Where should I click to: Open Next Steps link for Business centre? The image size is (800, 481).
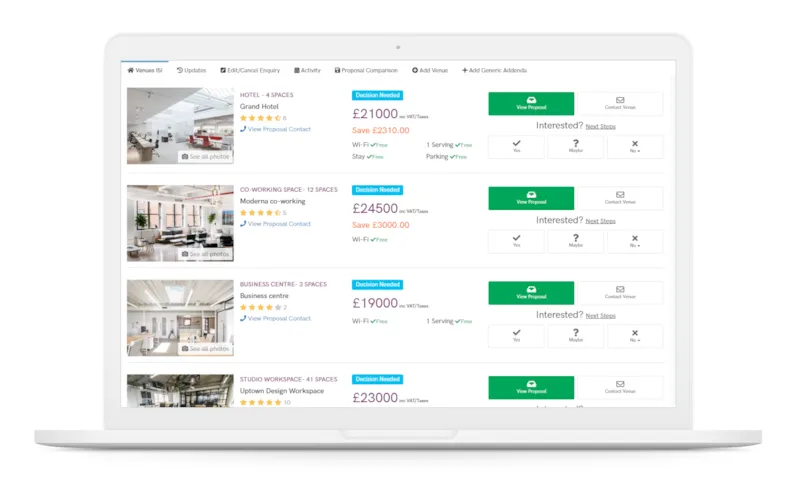pyautogui.click(x=601, y=316)
